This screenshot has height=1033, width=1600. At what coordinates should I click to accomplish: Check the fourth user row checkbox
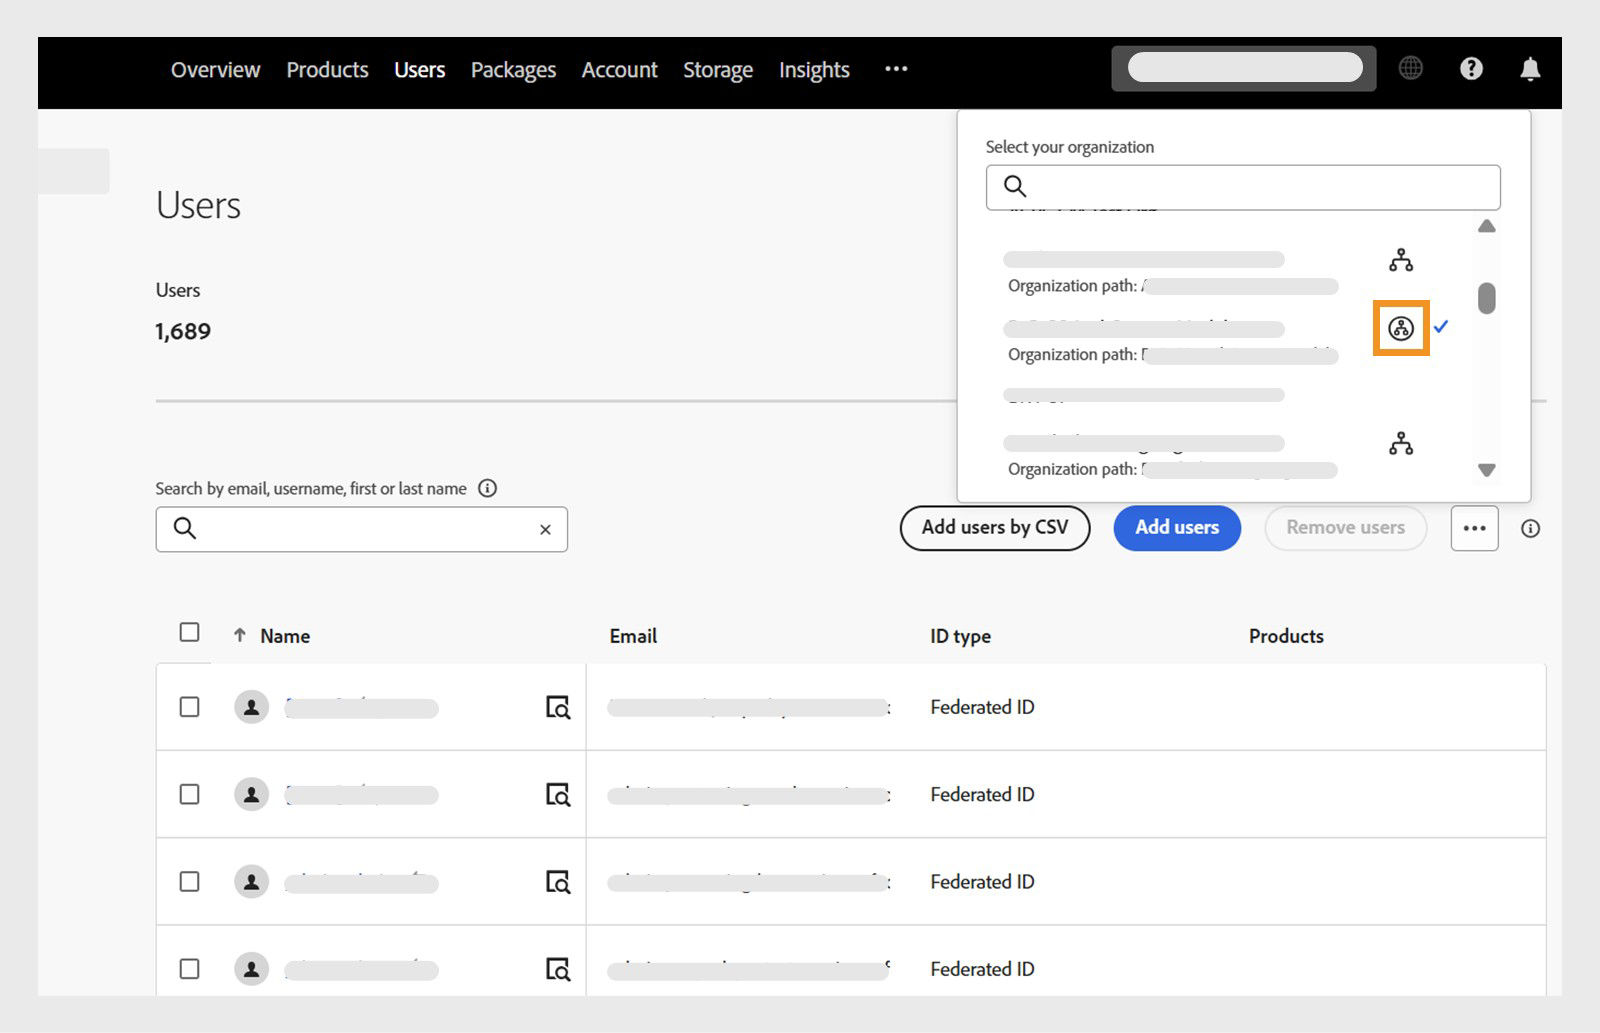[x=189, y=969]
